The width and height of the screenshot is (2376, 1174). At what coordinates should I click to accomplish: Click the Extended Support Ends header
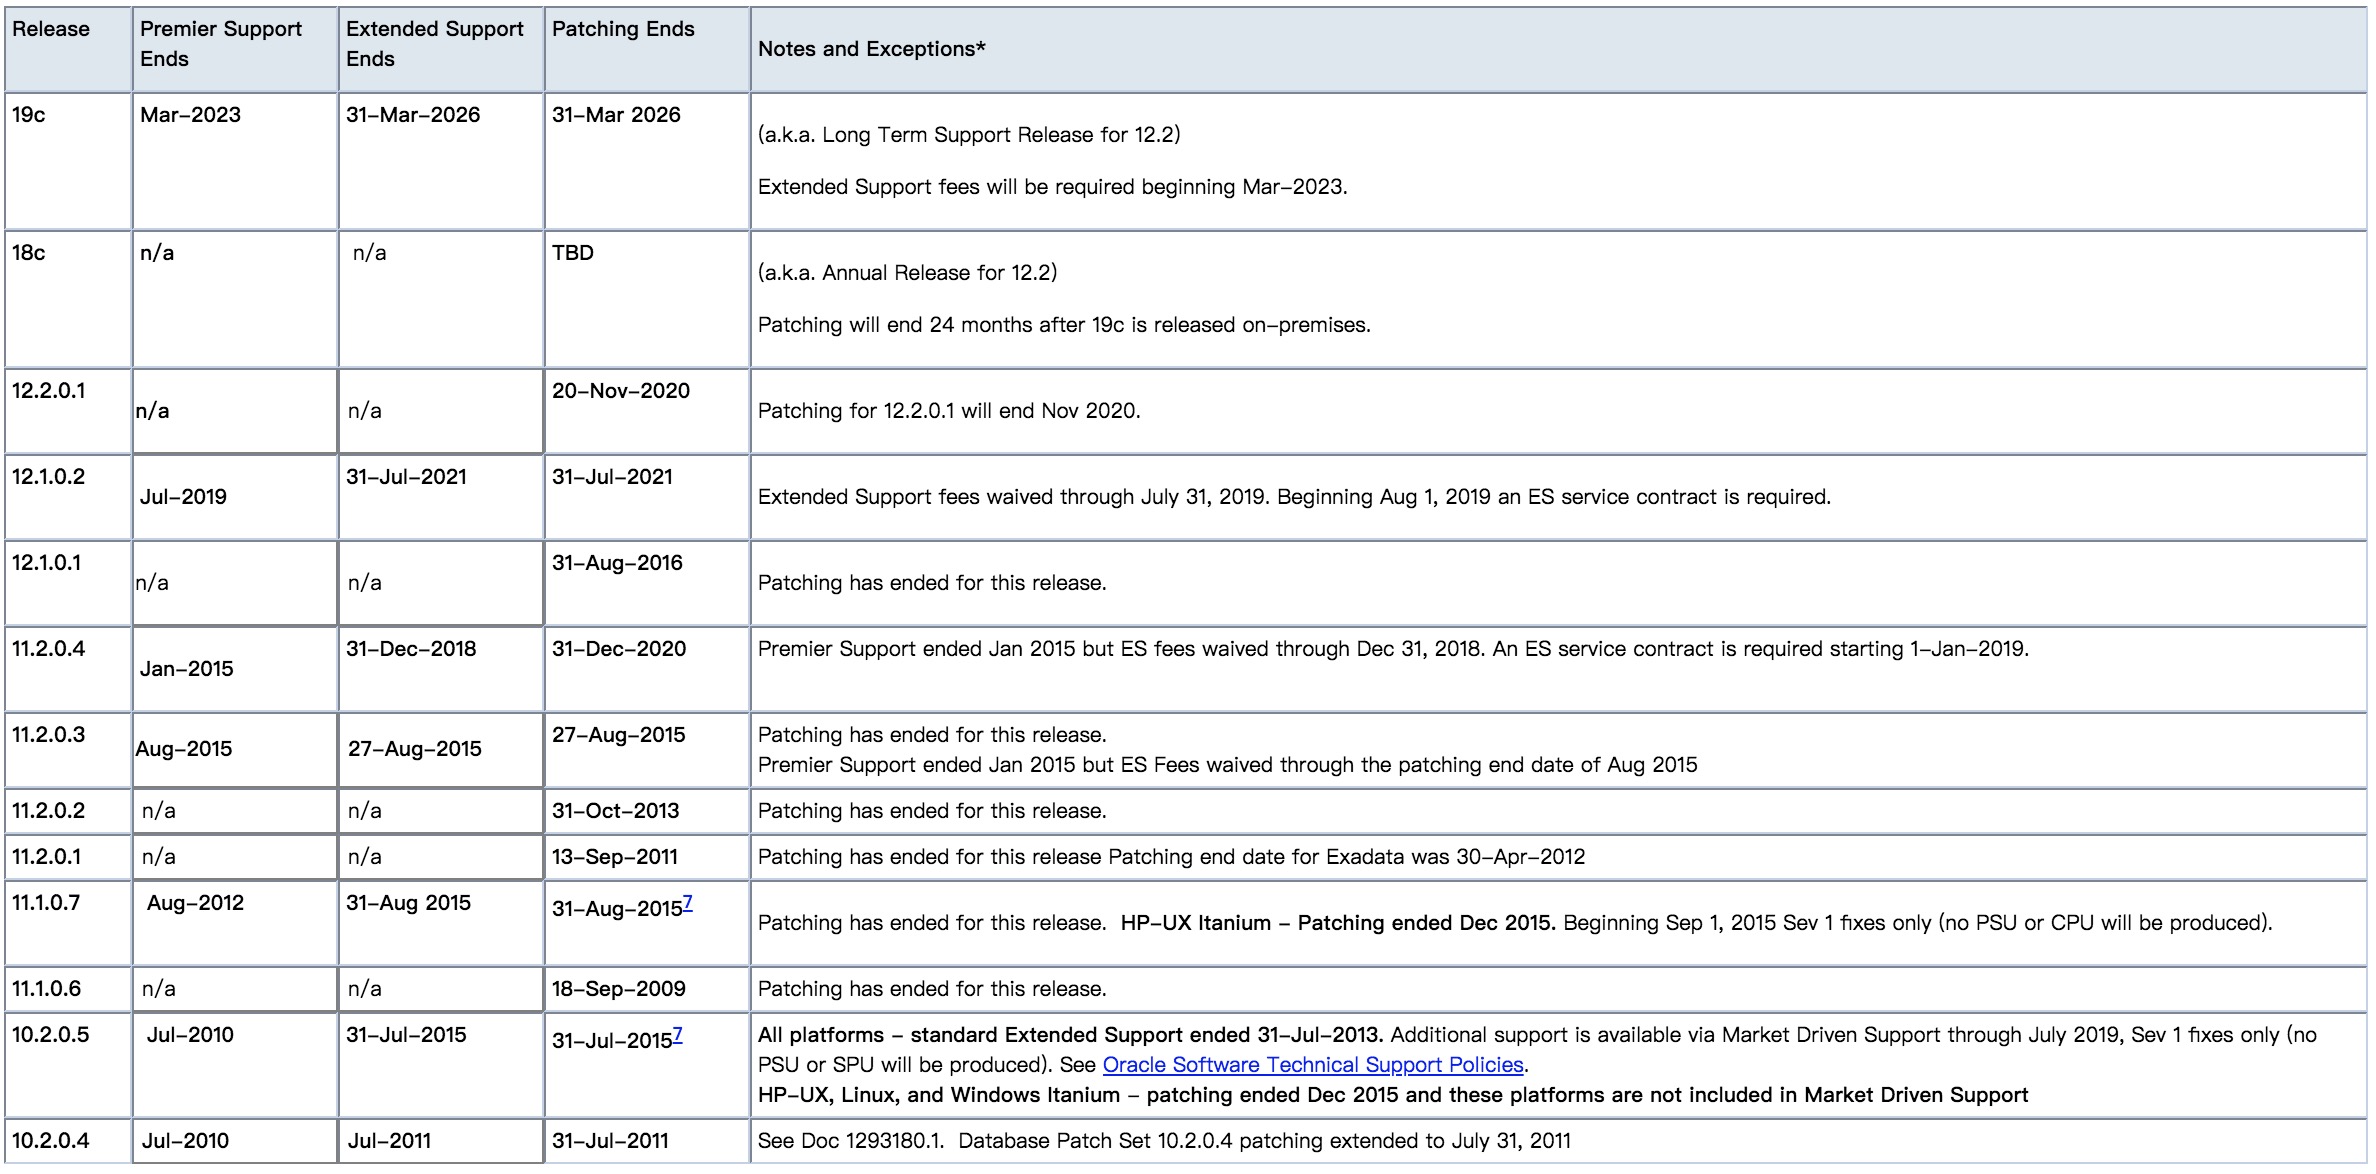434,44
